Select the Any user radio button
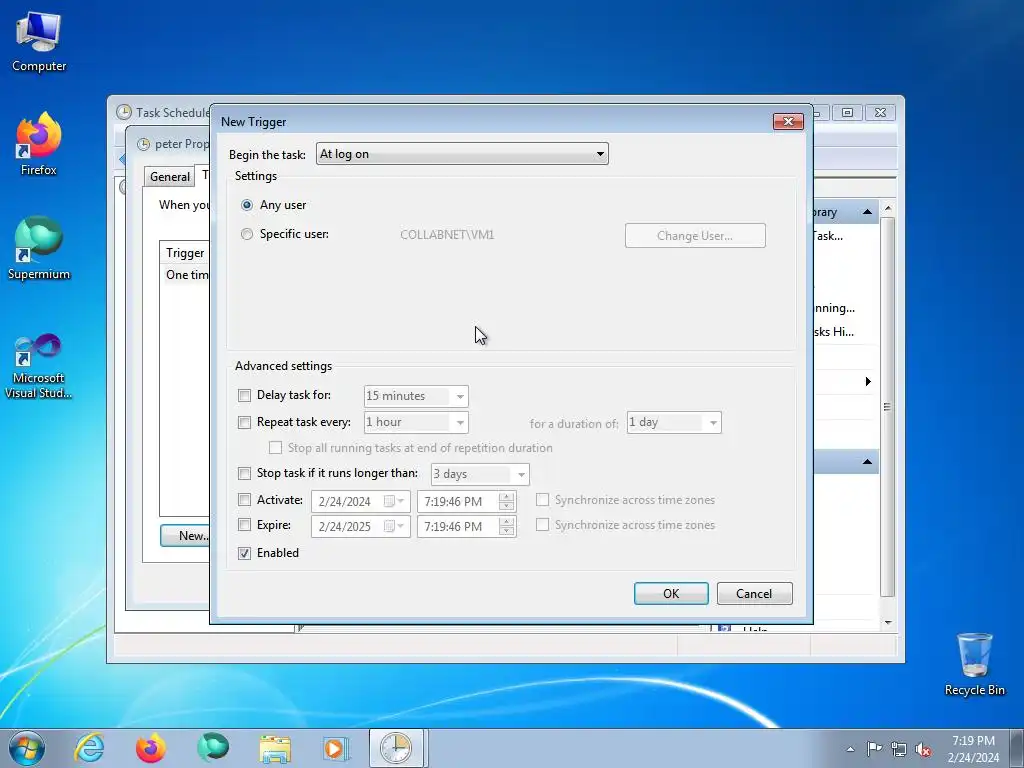Image resolution: width=1024 pixels, height=768 pixels. point(247,205)
